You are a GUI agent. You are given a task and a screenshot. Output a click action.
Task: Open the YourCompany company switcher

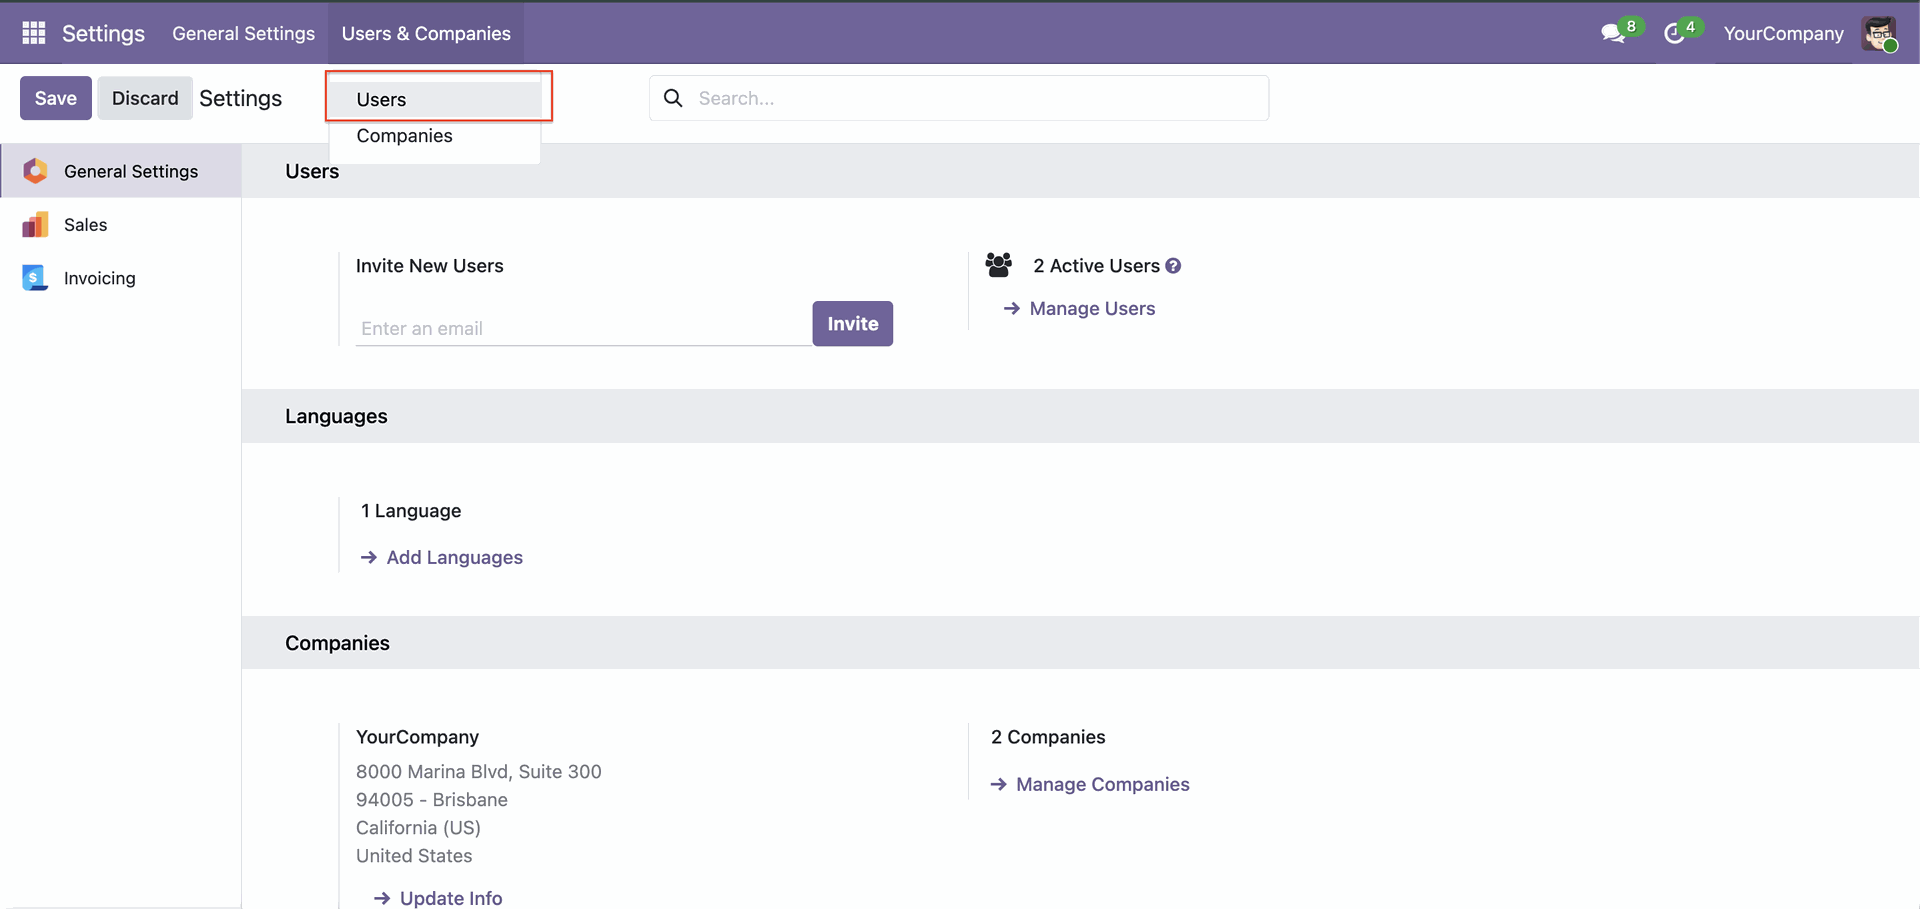tap(1783, 33)
